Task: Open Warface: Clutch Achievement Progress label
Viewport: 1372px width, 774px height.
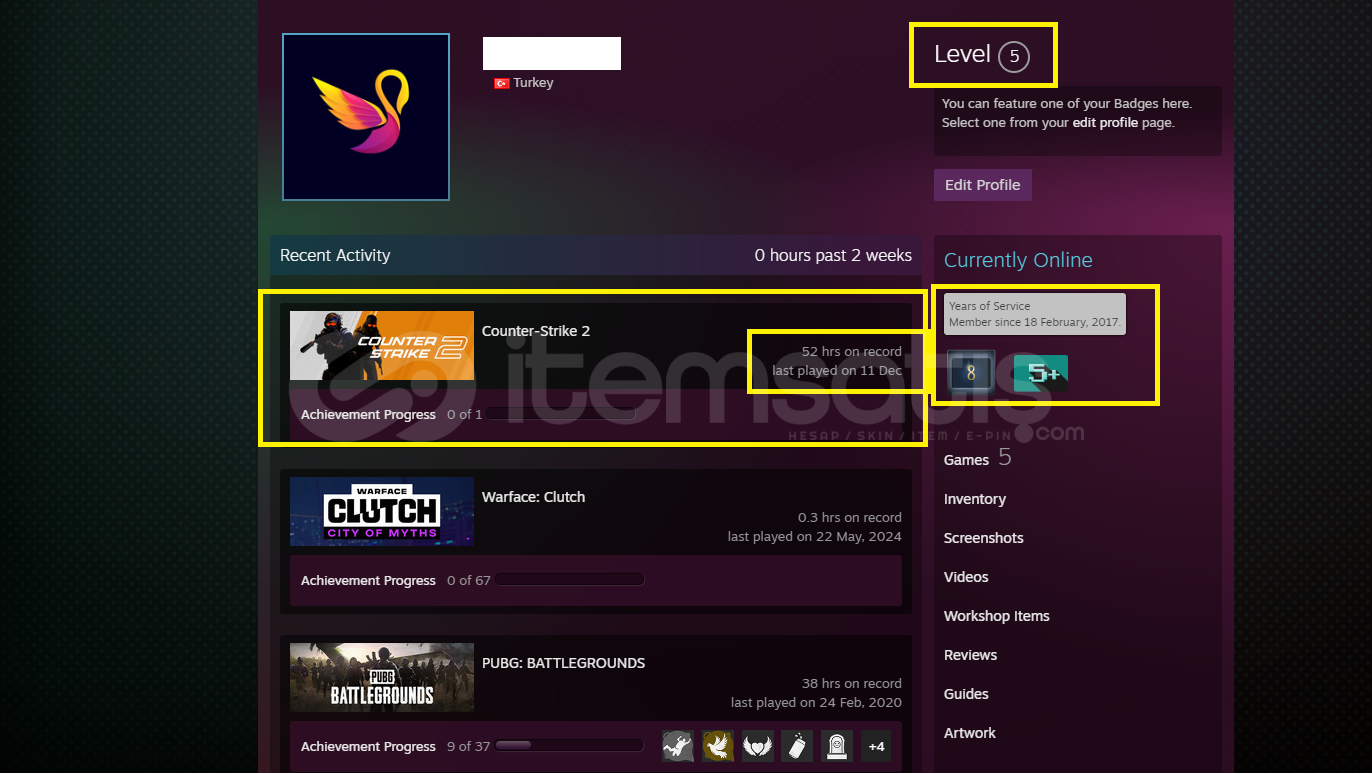Action: pyautogui.click(x=369, y=580)
